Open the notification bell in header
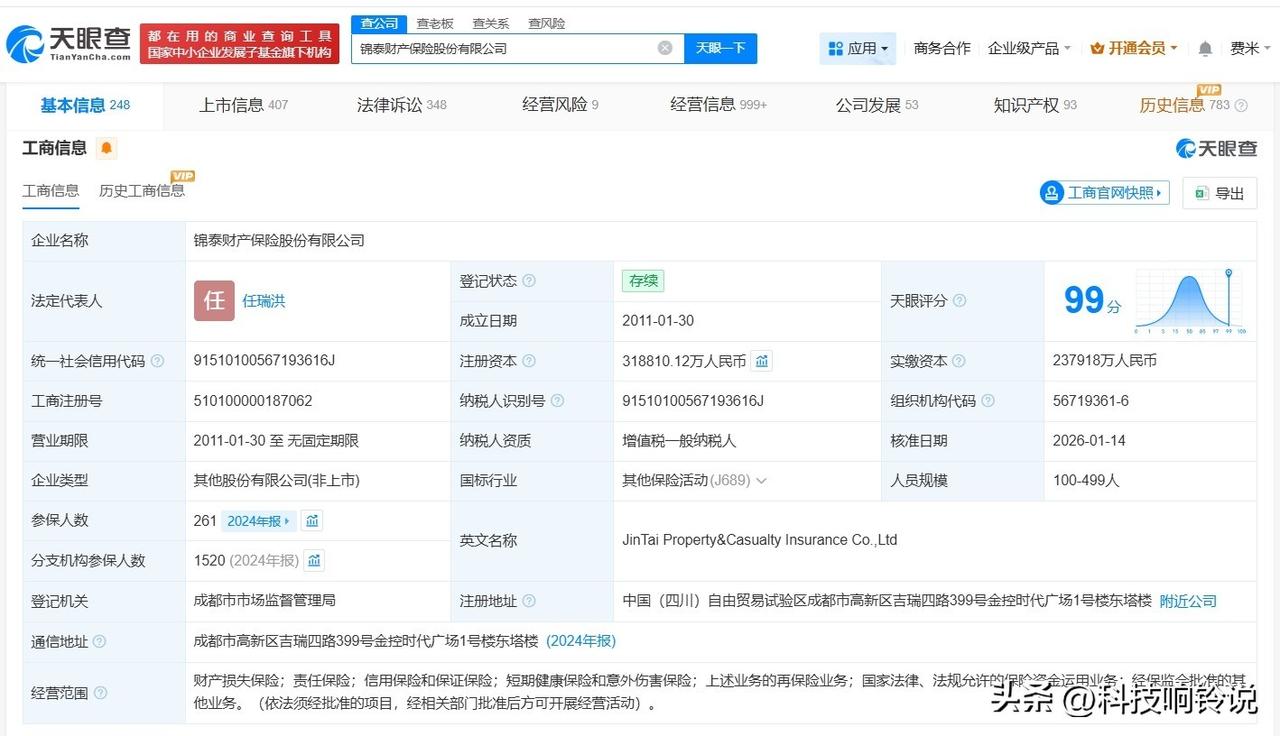1280x736 pixels. (x=1205, y=48)
